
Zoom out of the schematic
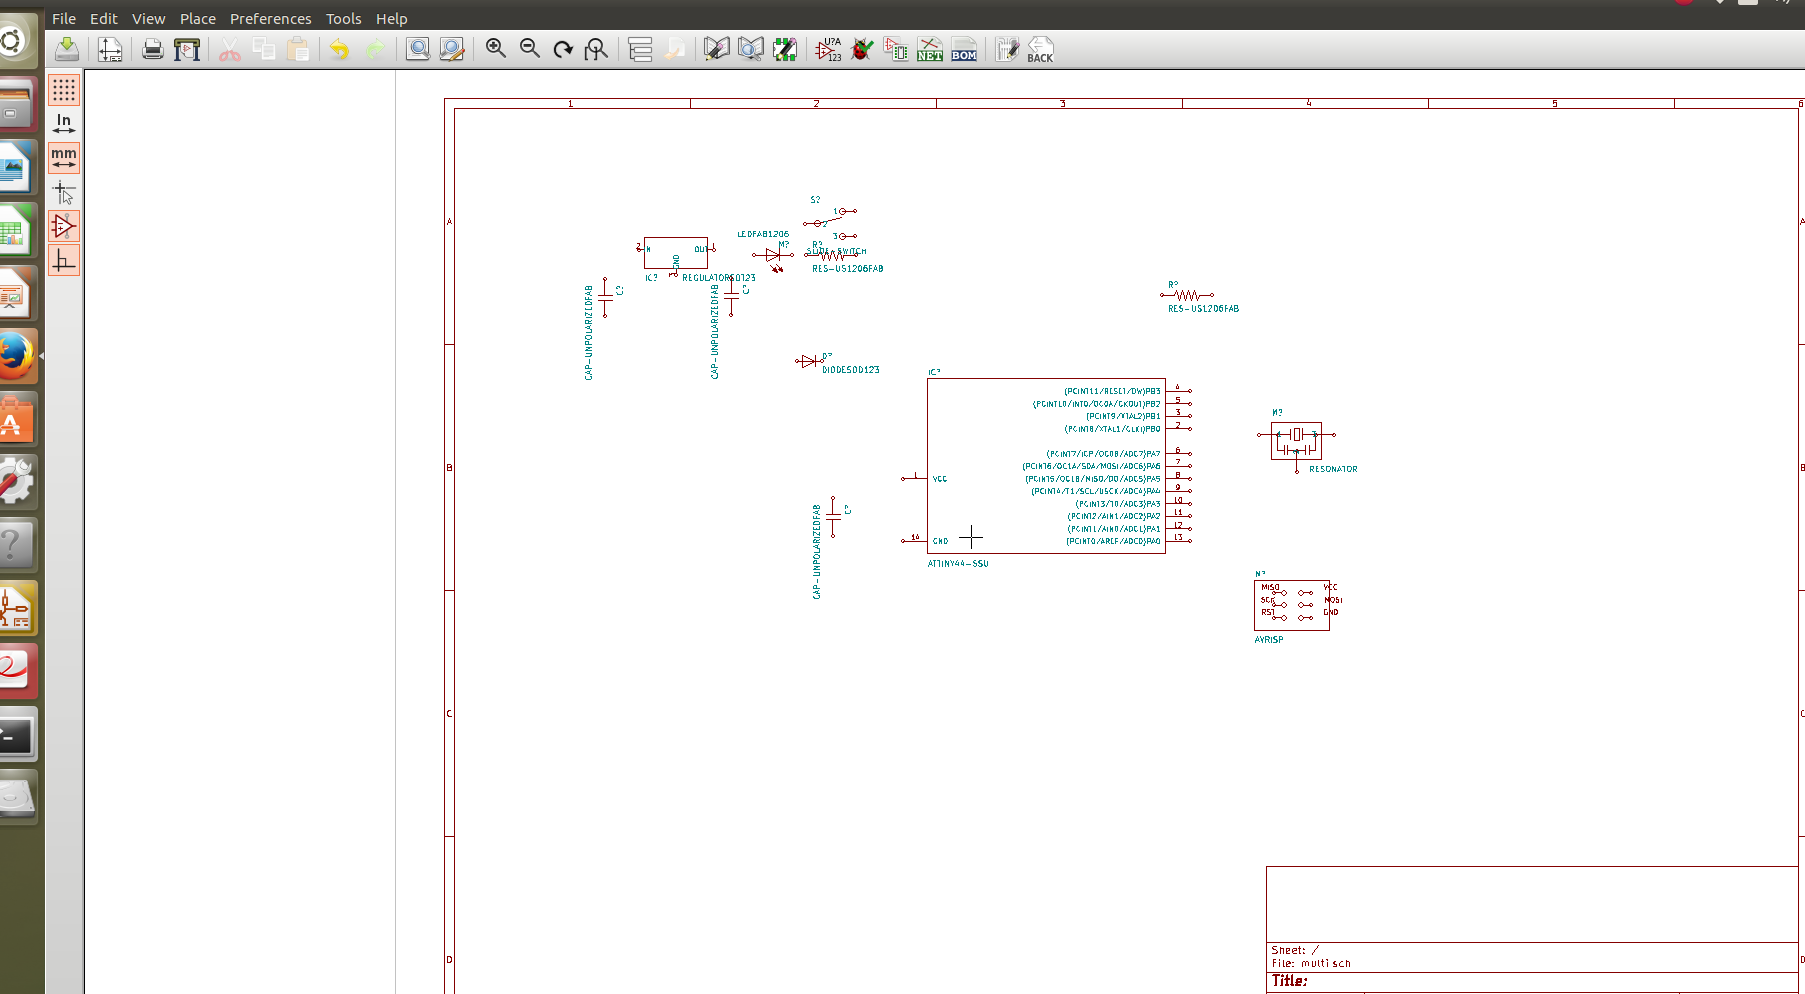[530, 48]
